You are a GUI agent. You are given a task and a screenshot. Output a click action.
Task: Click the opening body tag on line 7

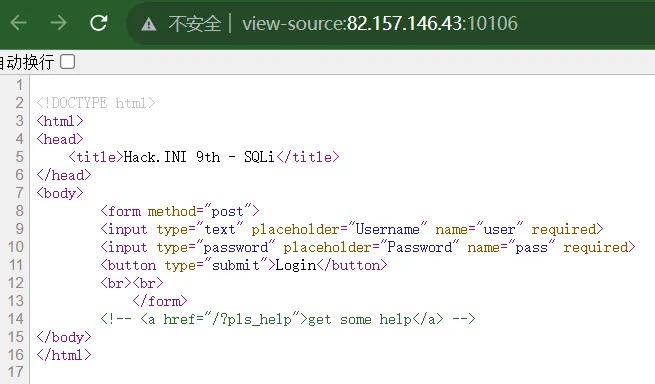pos(60,193)
